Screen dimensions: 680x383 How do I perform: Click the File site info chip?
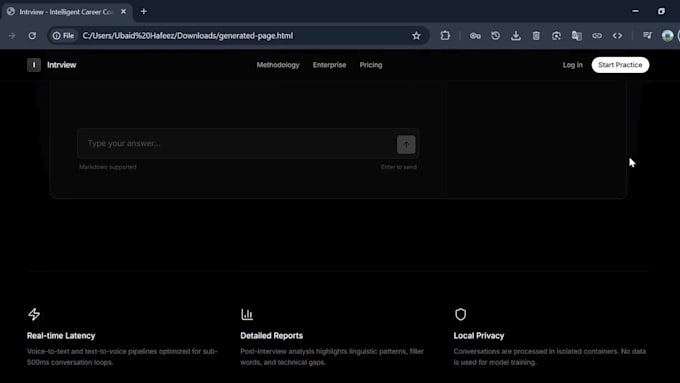click(x=63, y=36)
